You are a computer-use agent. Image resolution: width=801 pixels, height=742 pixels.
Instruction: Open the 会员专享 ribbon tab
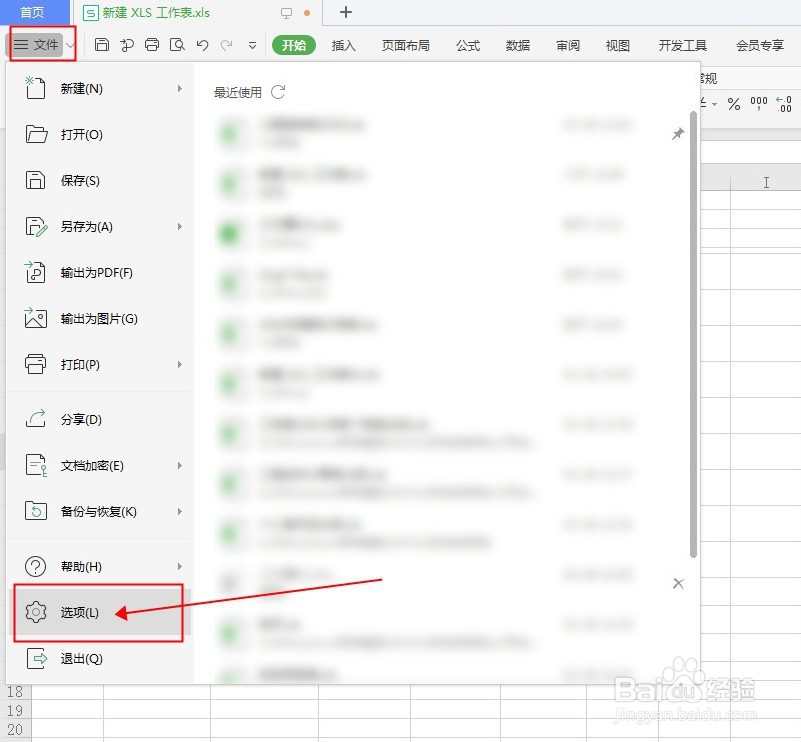pyautogui.click(x=760, y=45)
